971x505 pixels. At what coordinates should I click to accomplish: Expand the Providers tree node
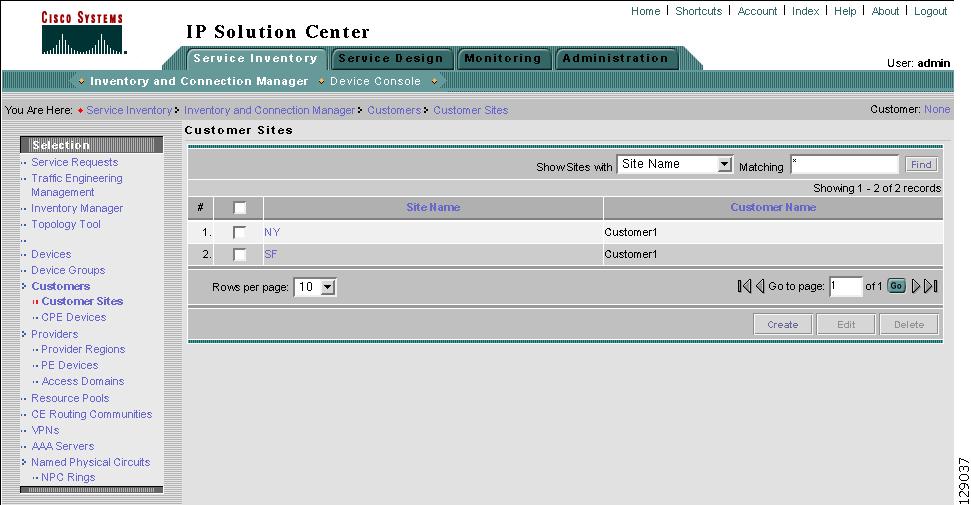pos(24,334)
